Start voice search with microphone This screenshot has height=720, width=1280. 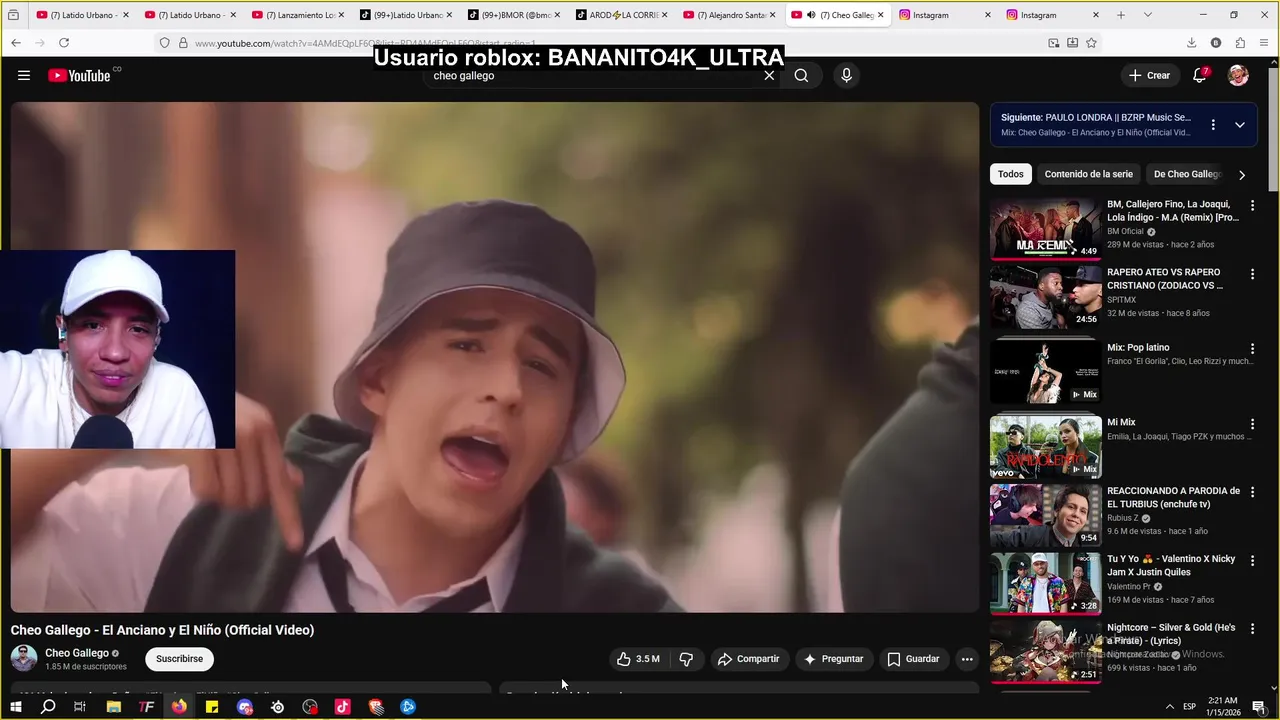coord(846,75)
